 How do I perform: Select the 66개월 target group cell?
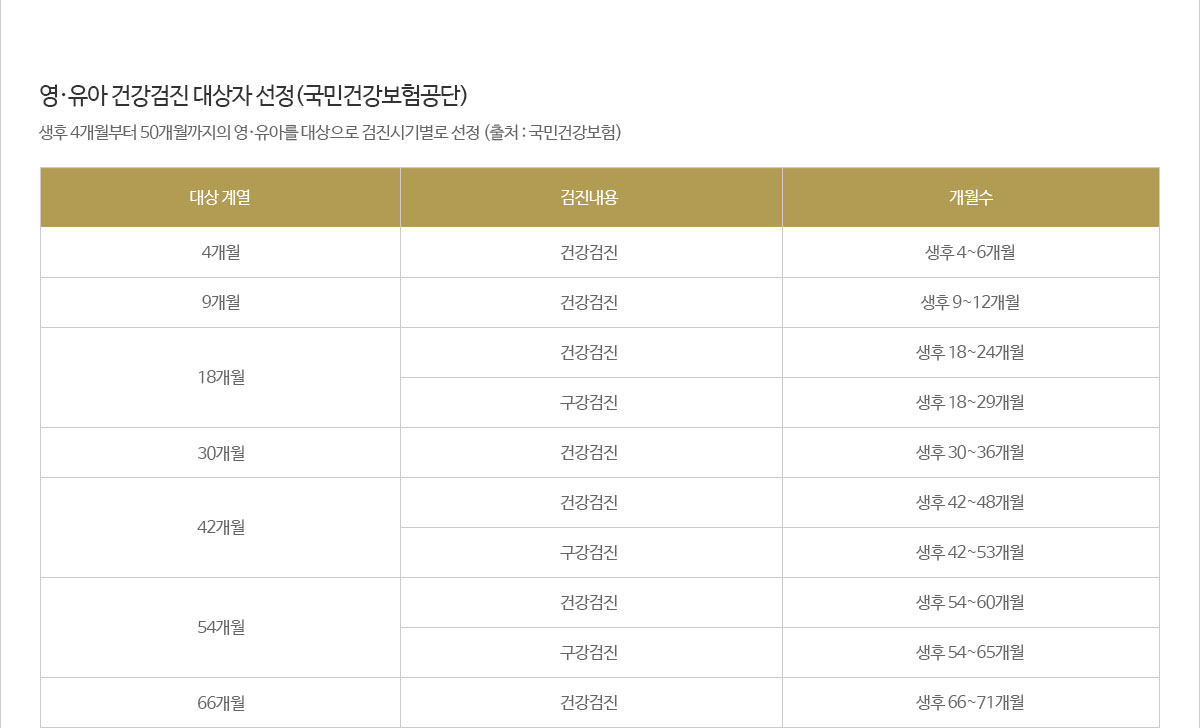(x=220, y=702)
